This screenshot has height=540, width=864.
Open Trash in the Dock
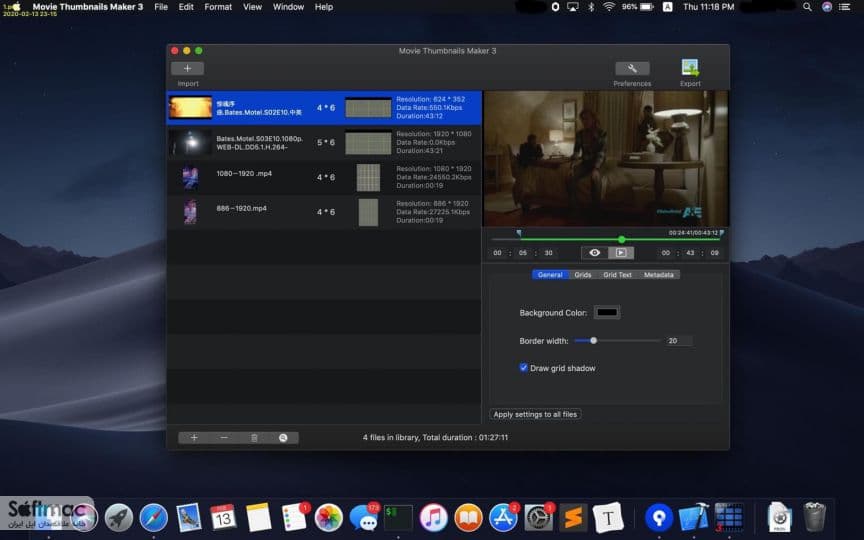click(x=814, y=517)
